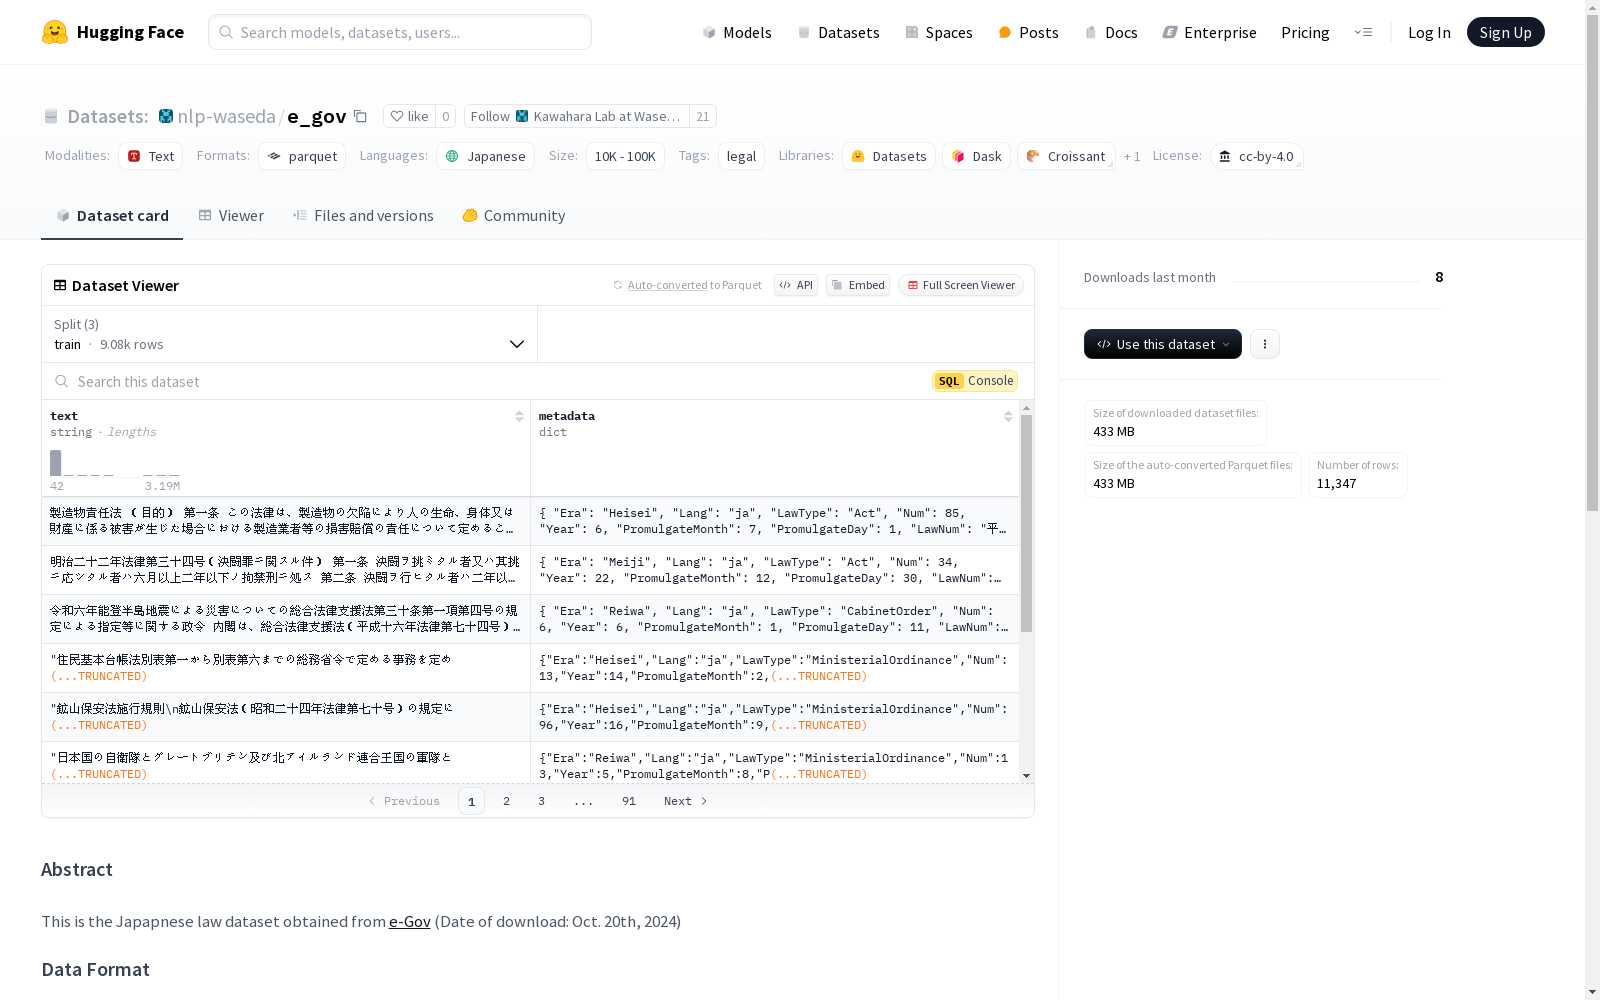Open the Enterprise page

coord(1209,32)
